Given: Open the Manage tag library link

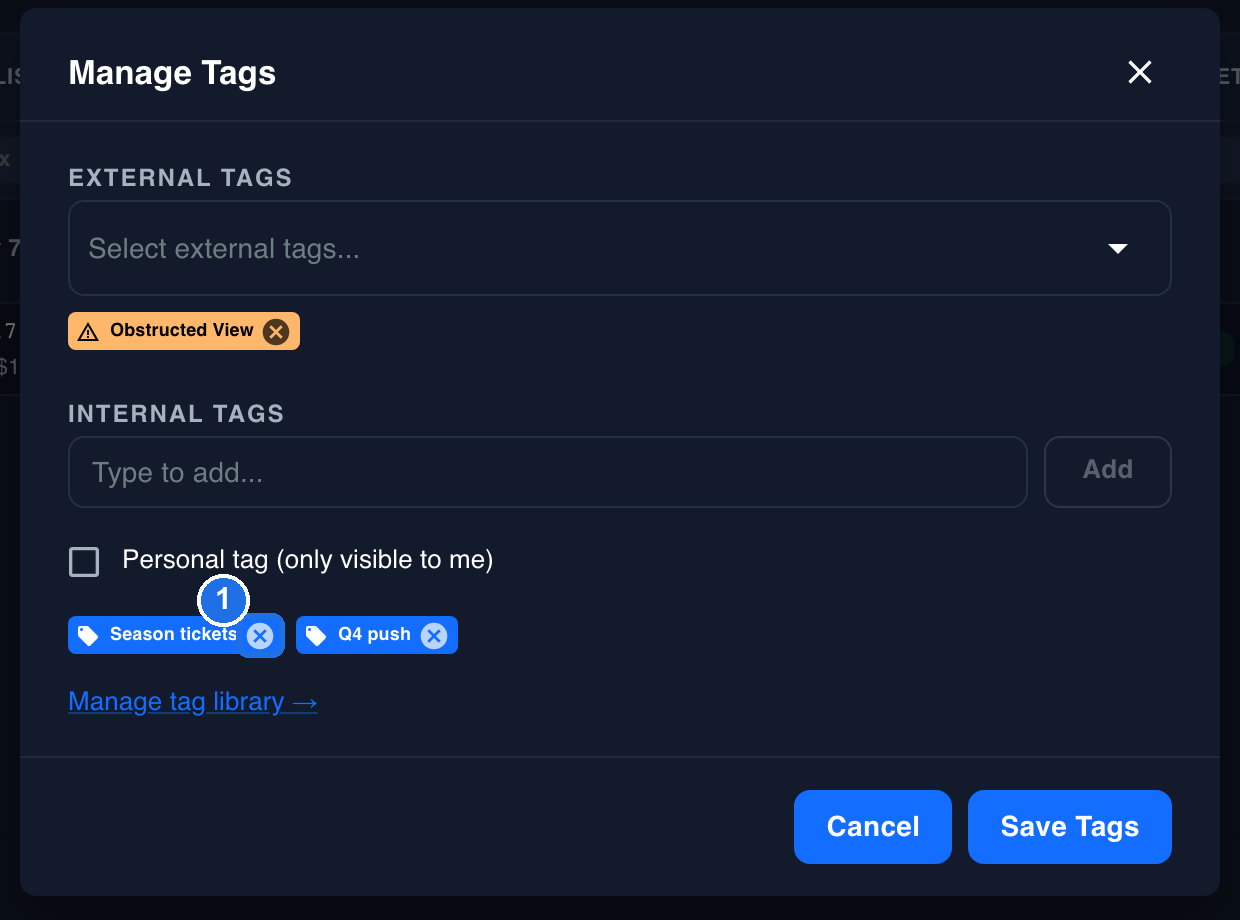Looking at the screenshot, I should point(193,702).
